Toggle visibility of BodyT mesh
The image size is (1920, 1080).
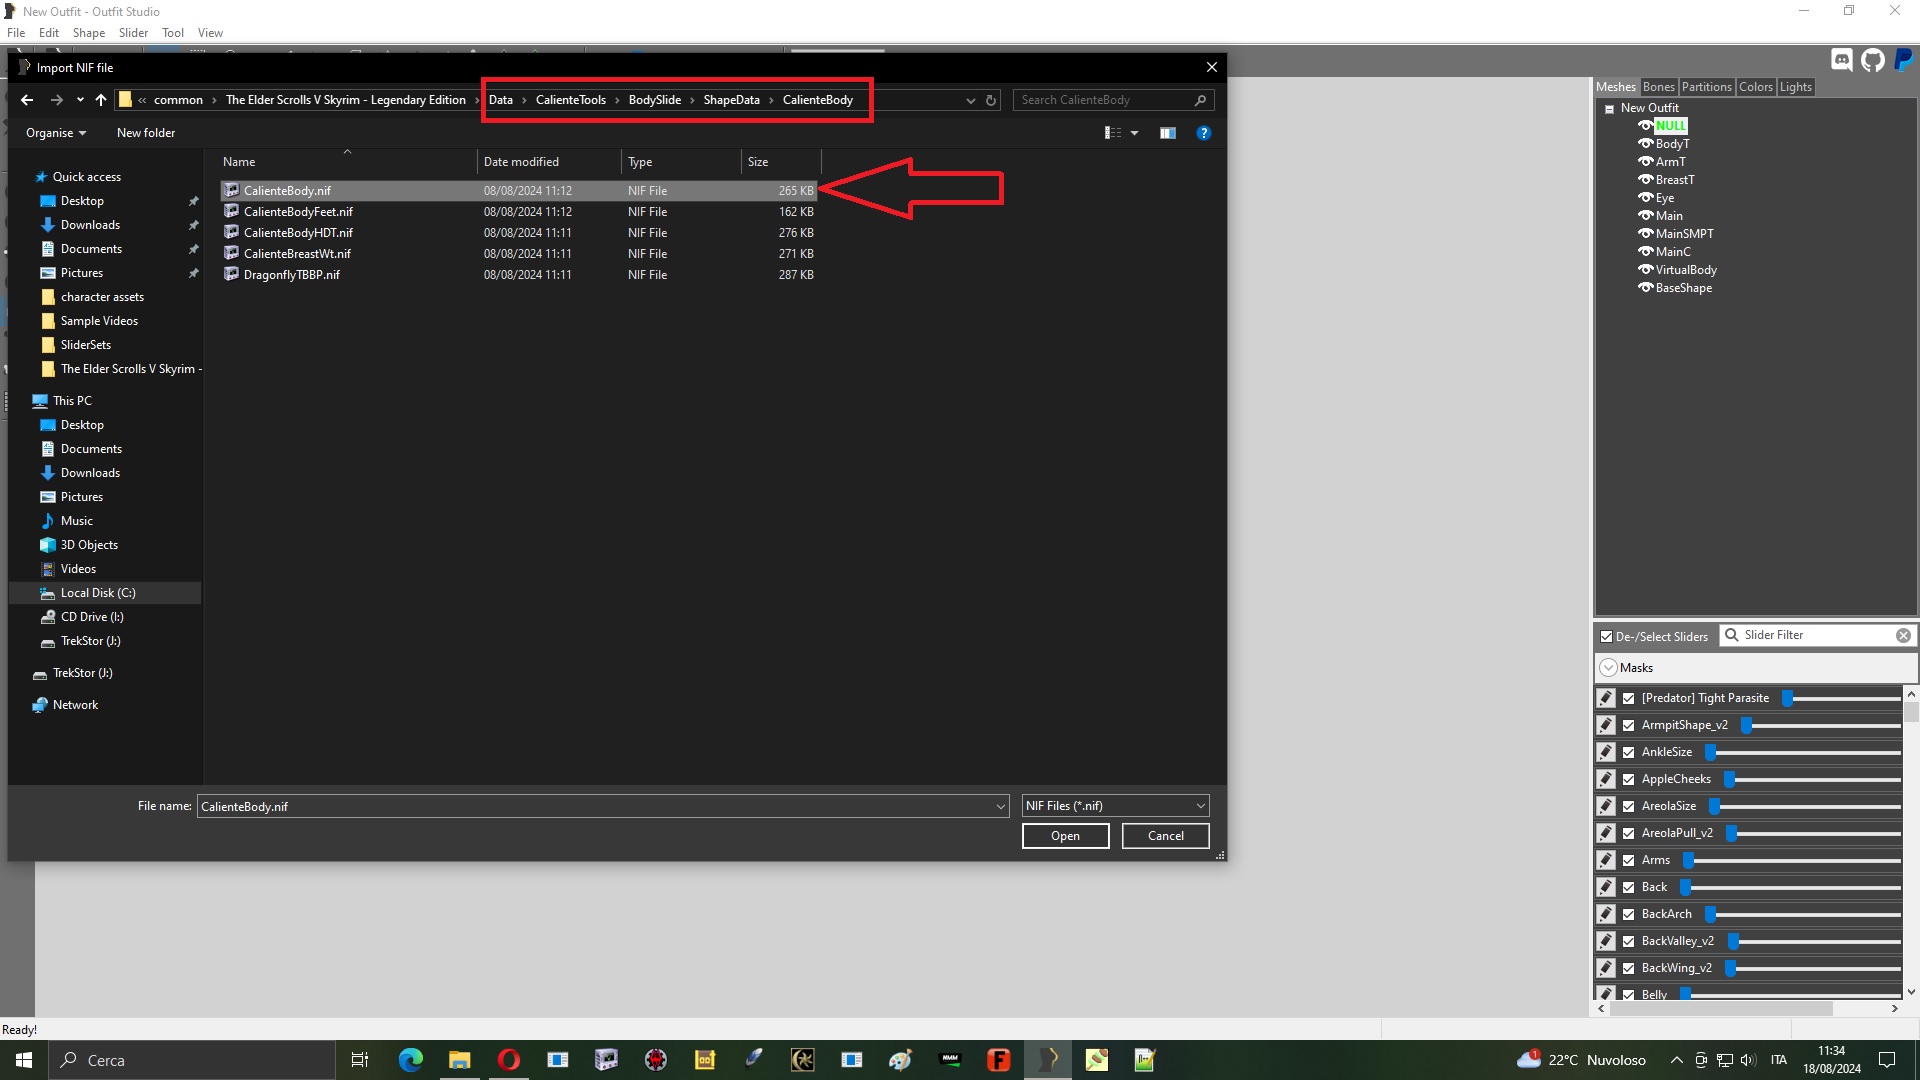[1645, 144]
